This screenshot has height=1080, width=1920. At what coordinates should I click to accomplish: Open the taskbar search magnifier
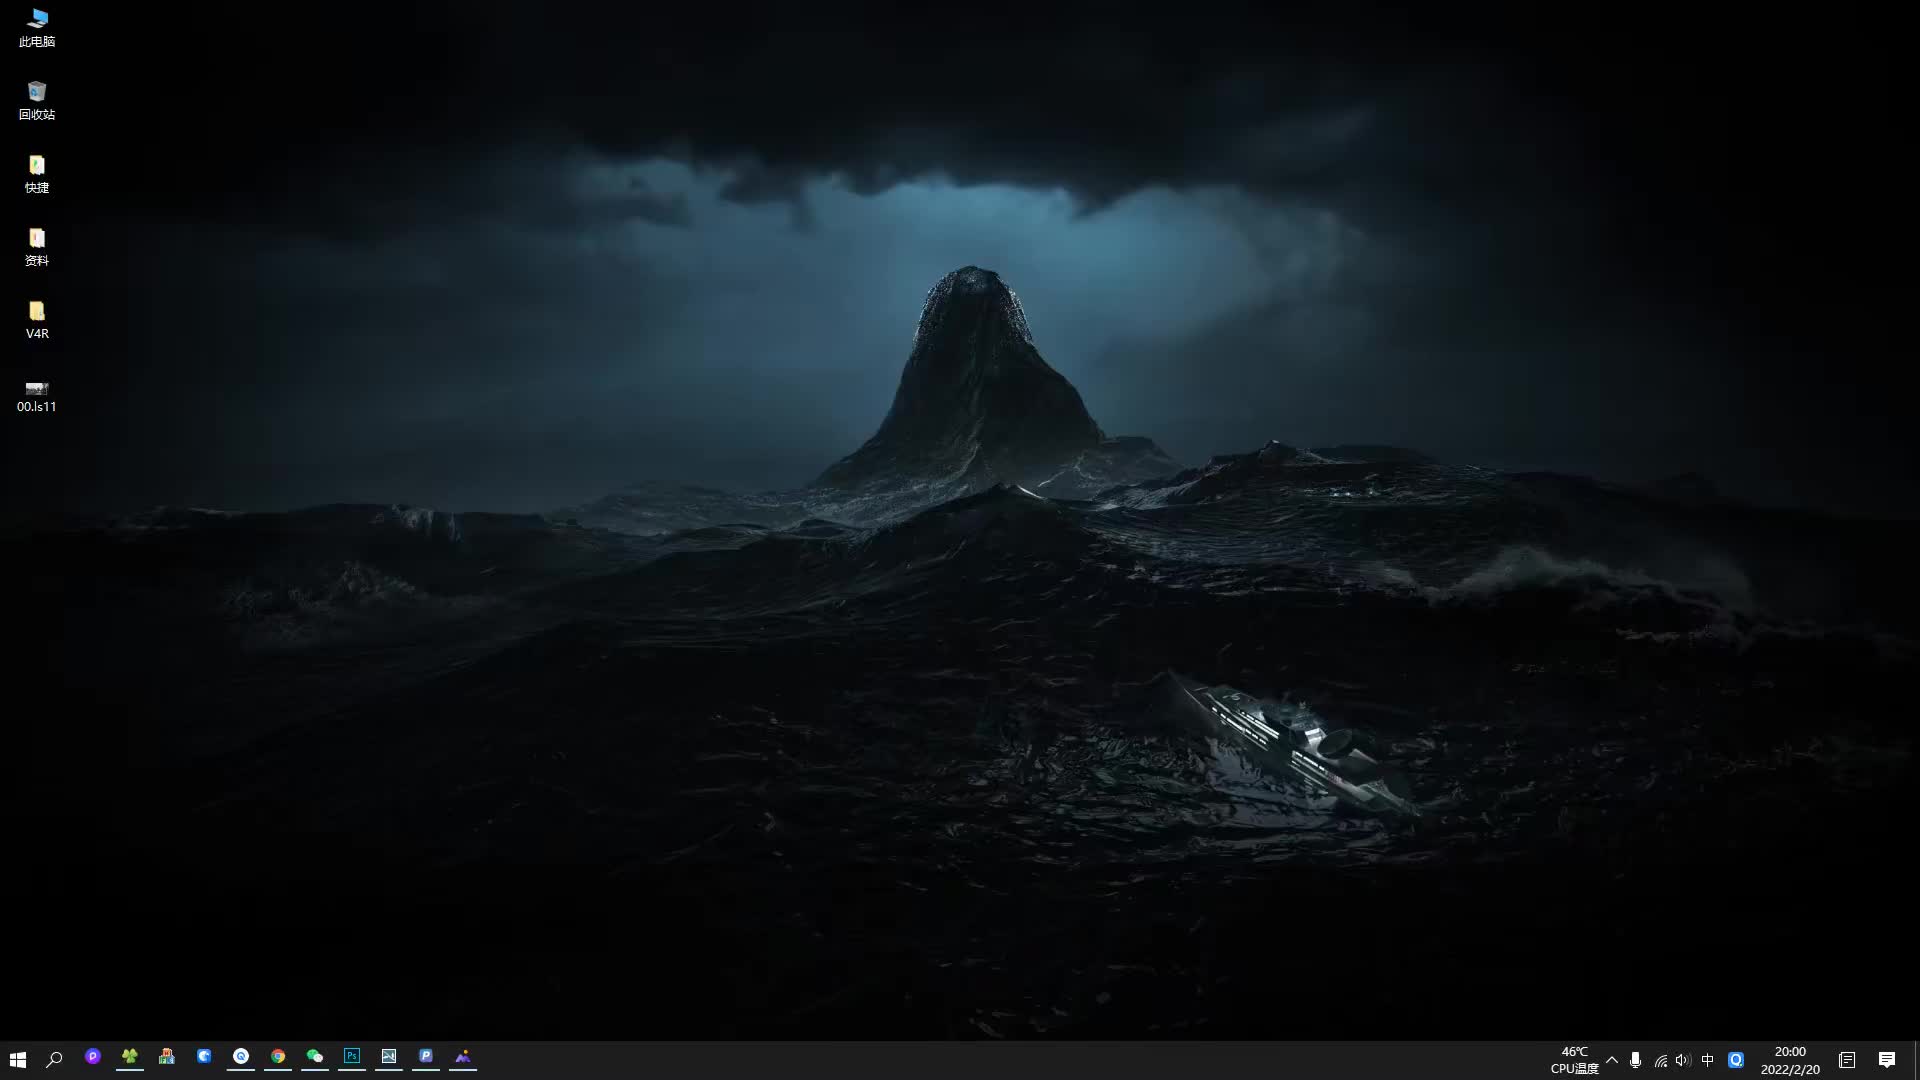55,1059
